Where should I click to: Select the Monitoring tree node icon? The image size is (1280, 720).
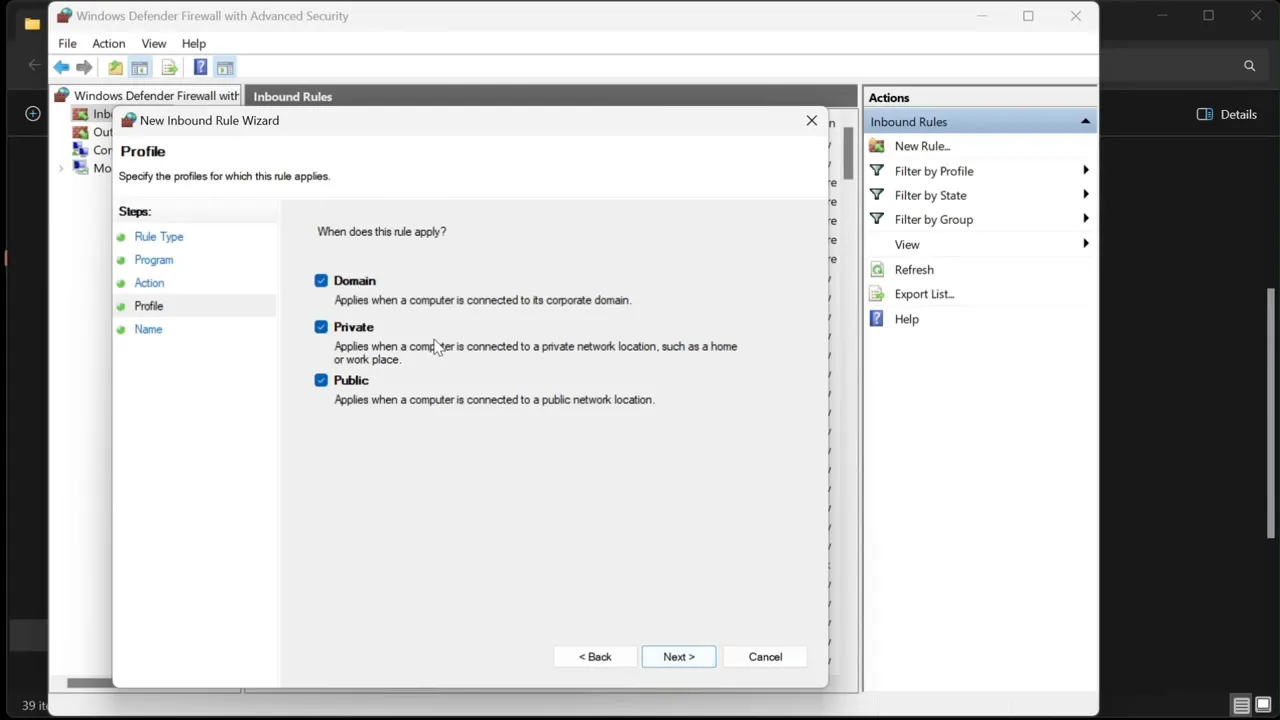(x=80, y=168)
